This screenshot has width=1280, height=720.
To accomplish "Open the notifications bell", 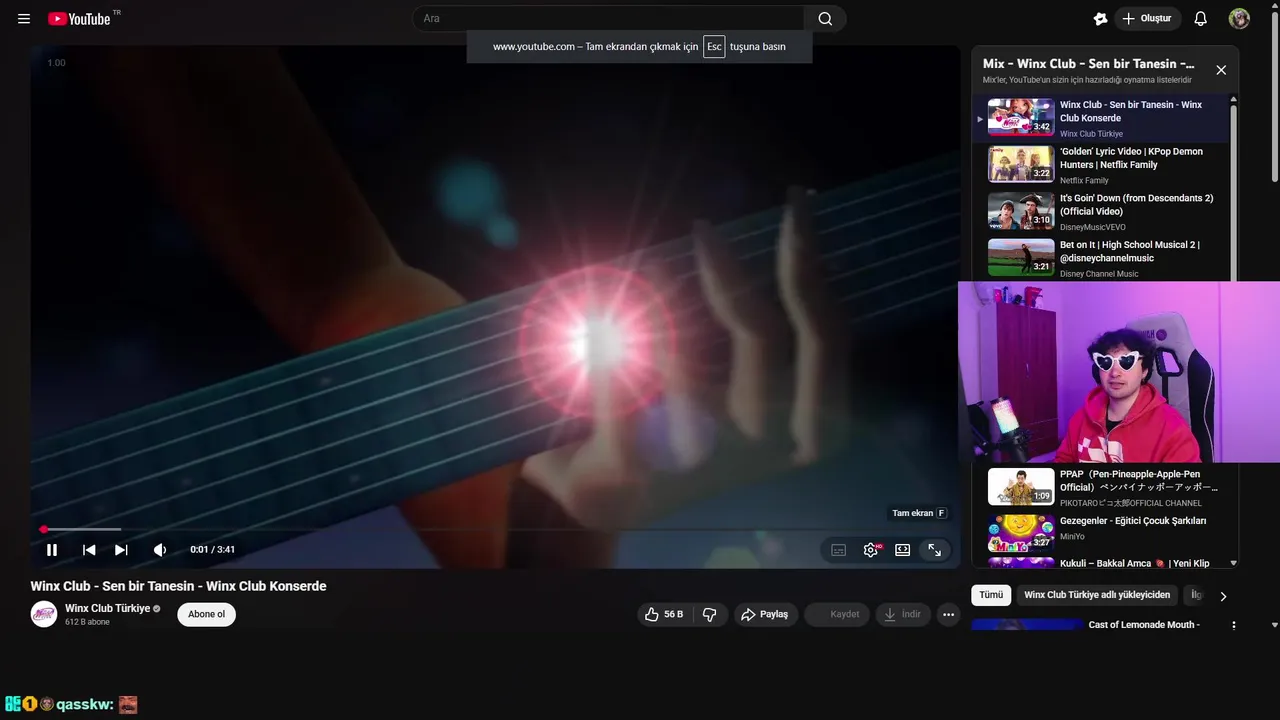I will (x=1201, y=19).
